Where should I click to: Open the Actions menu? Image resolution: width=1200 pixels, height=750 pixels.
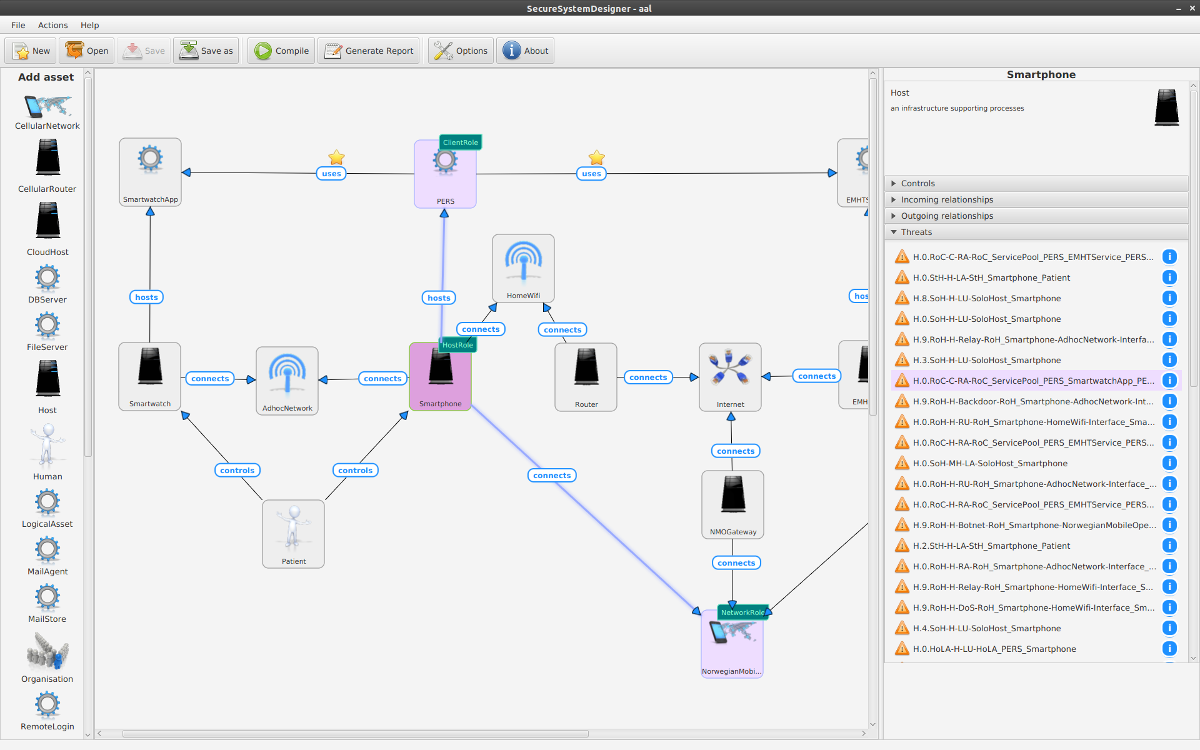(53, 25)
